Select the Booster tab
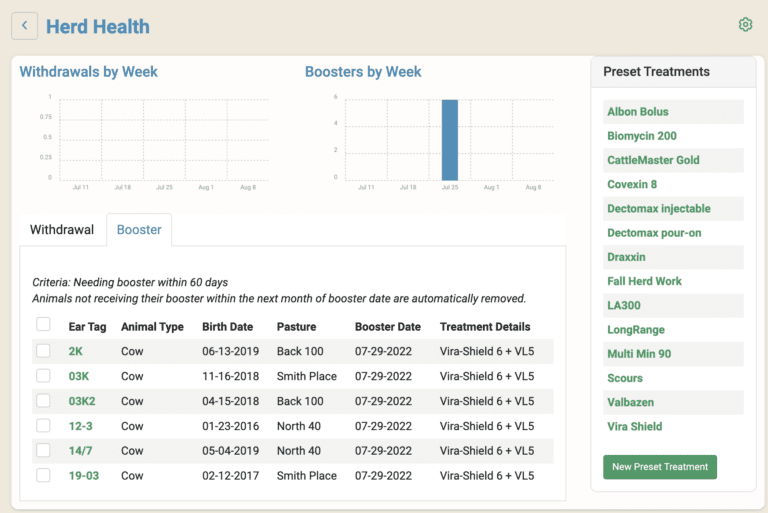The height and width of the screenshot is (513, 768). (x=139, y=230)
